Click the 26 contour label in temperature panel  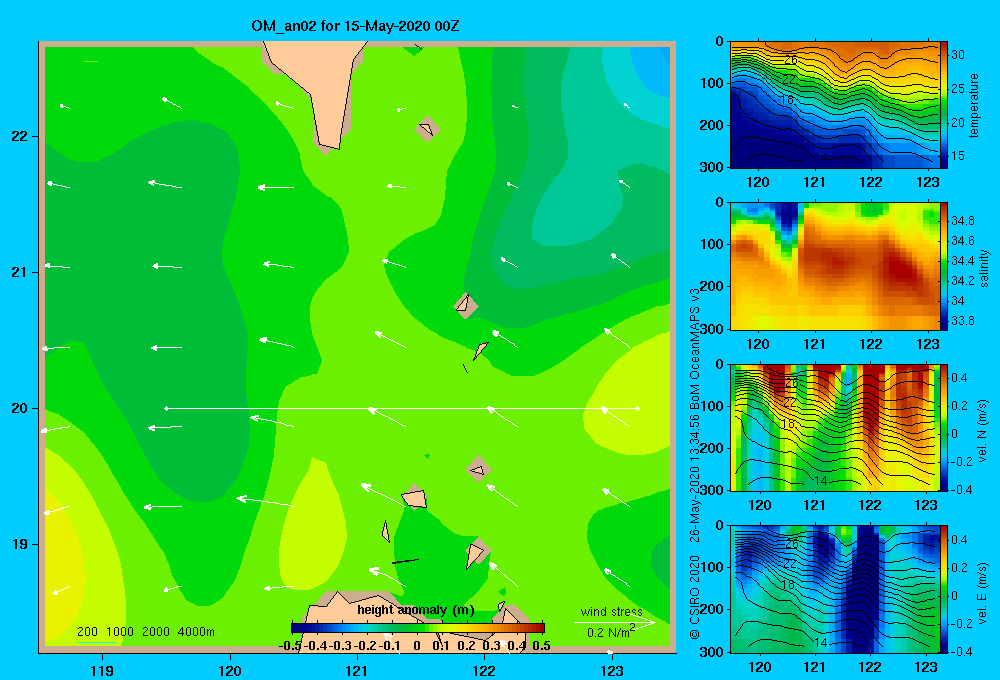(791, 61)
